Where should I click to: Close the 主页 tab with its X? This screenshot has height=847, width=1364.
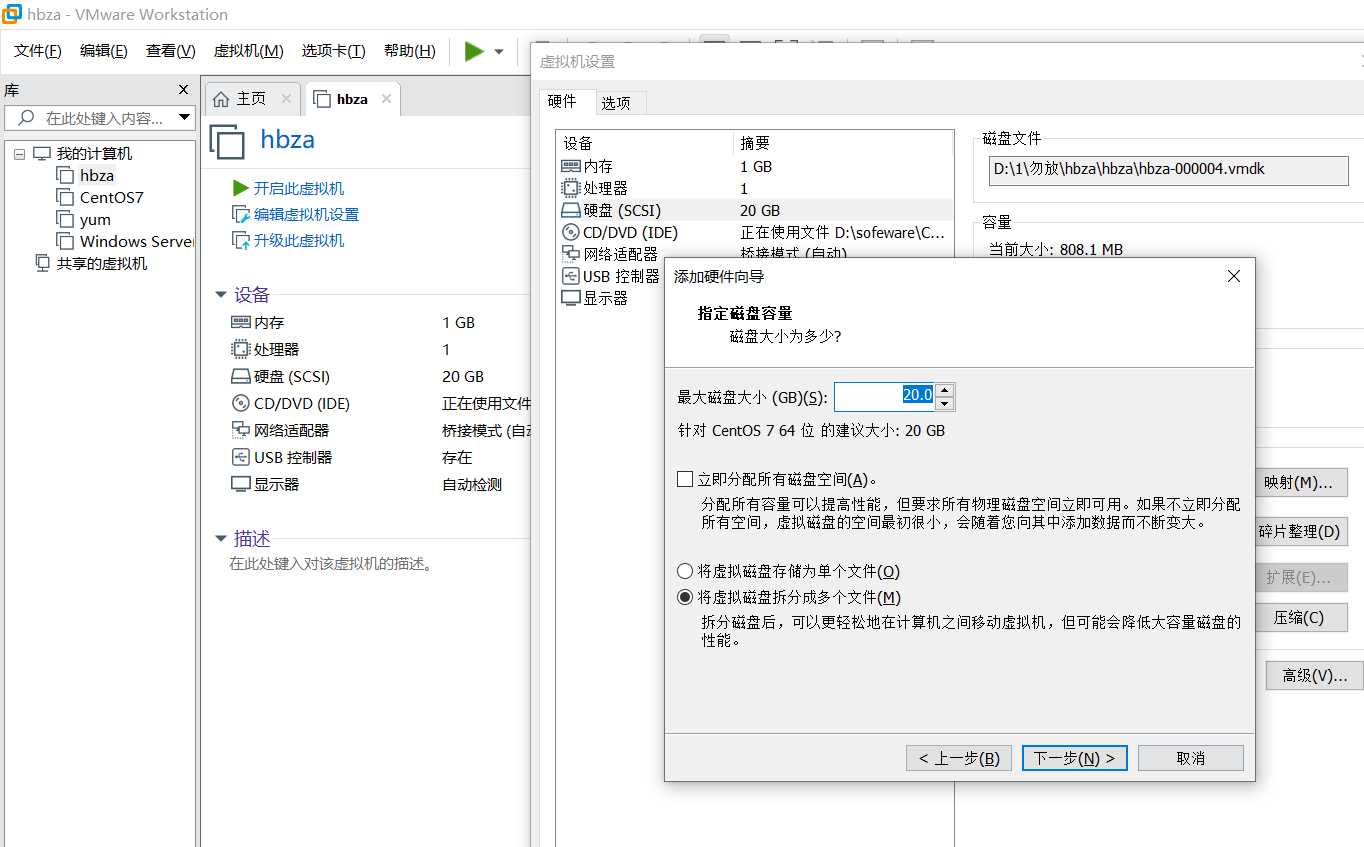(x=286, y=98)
